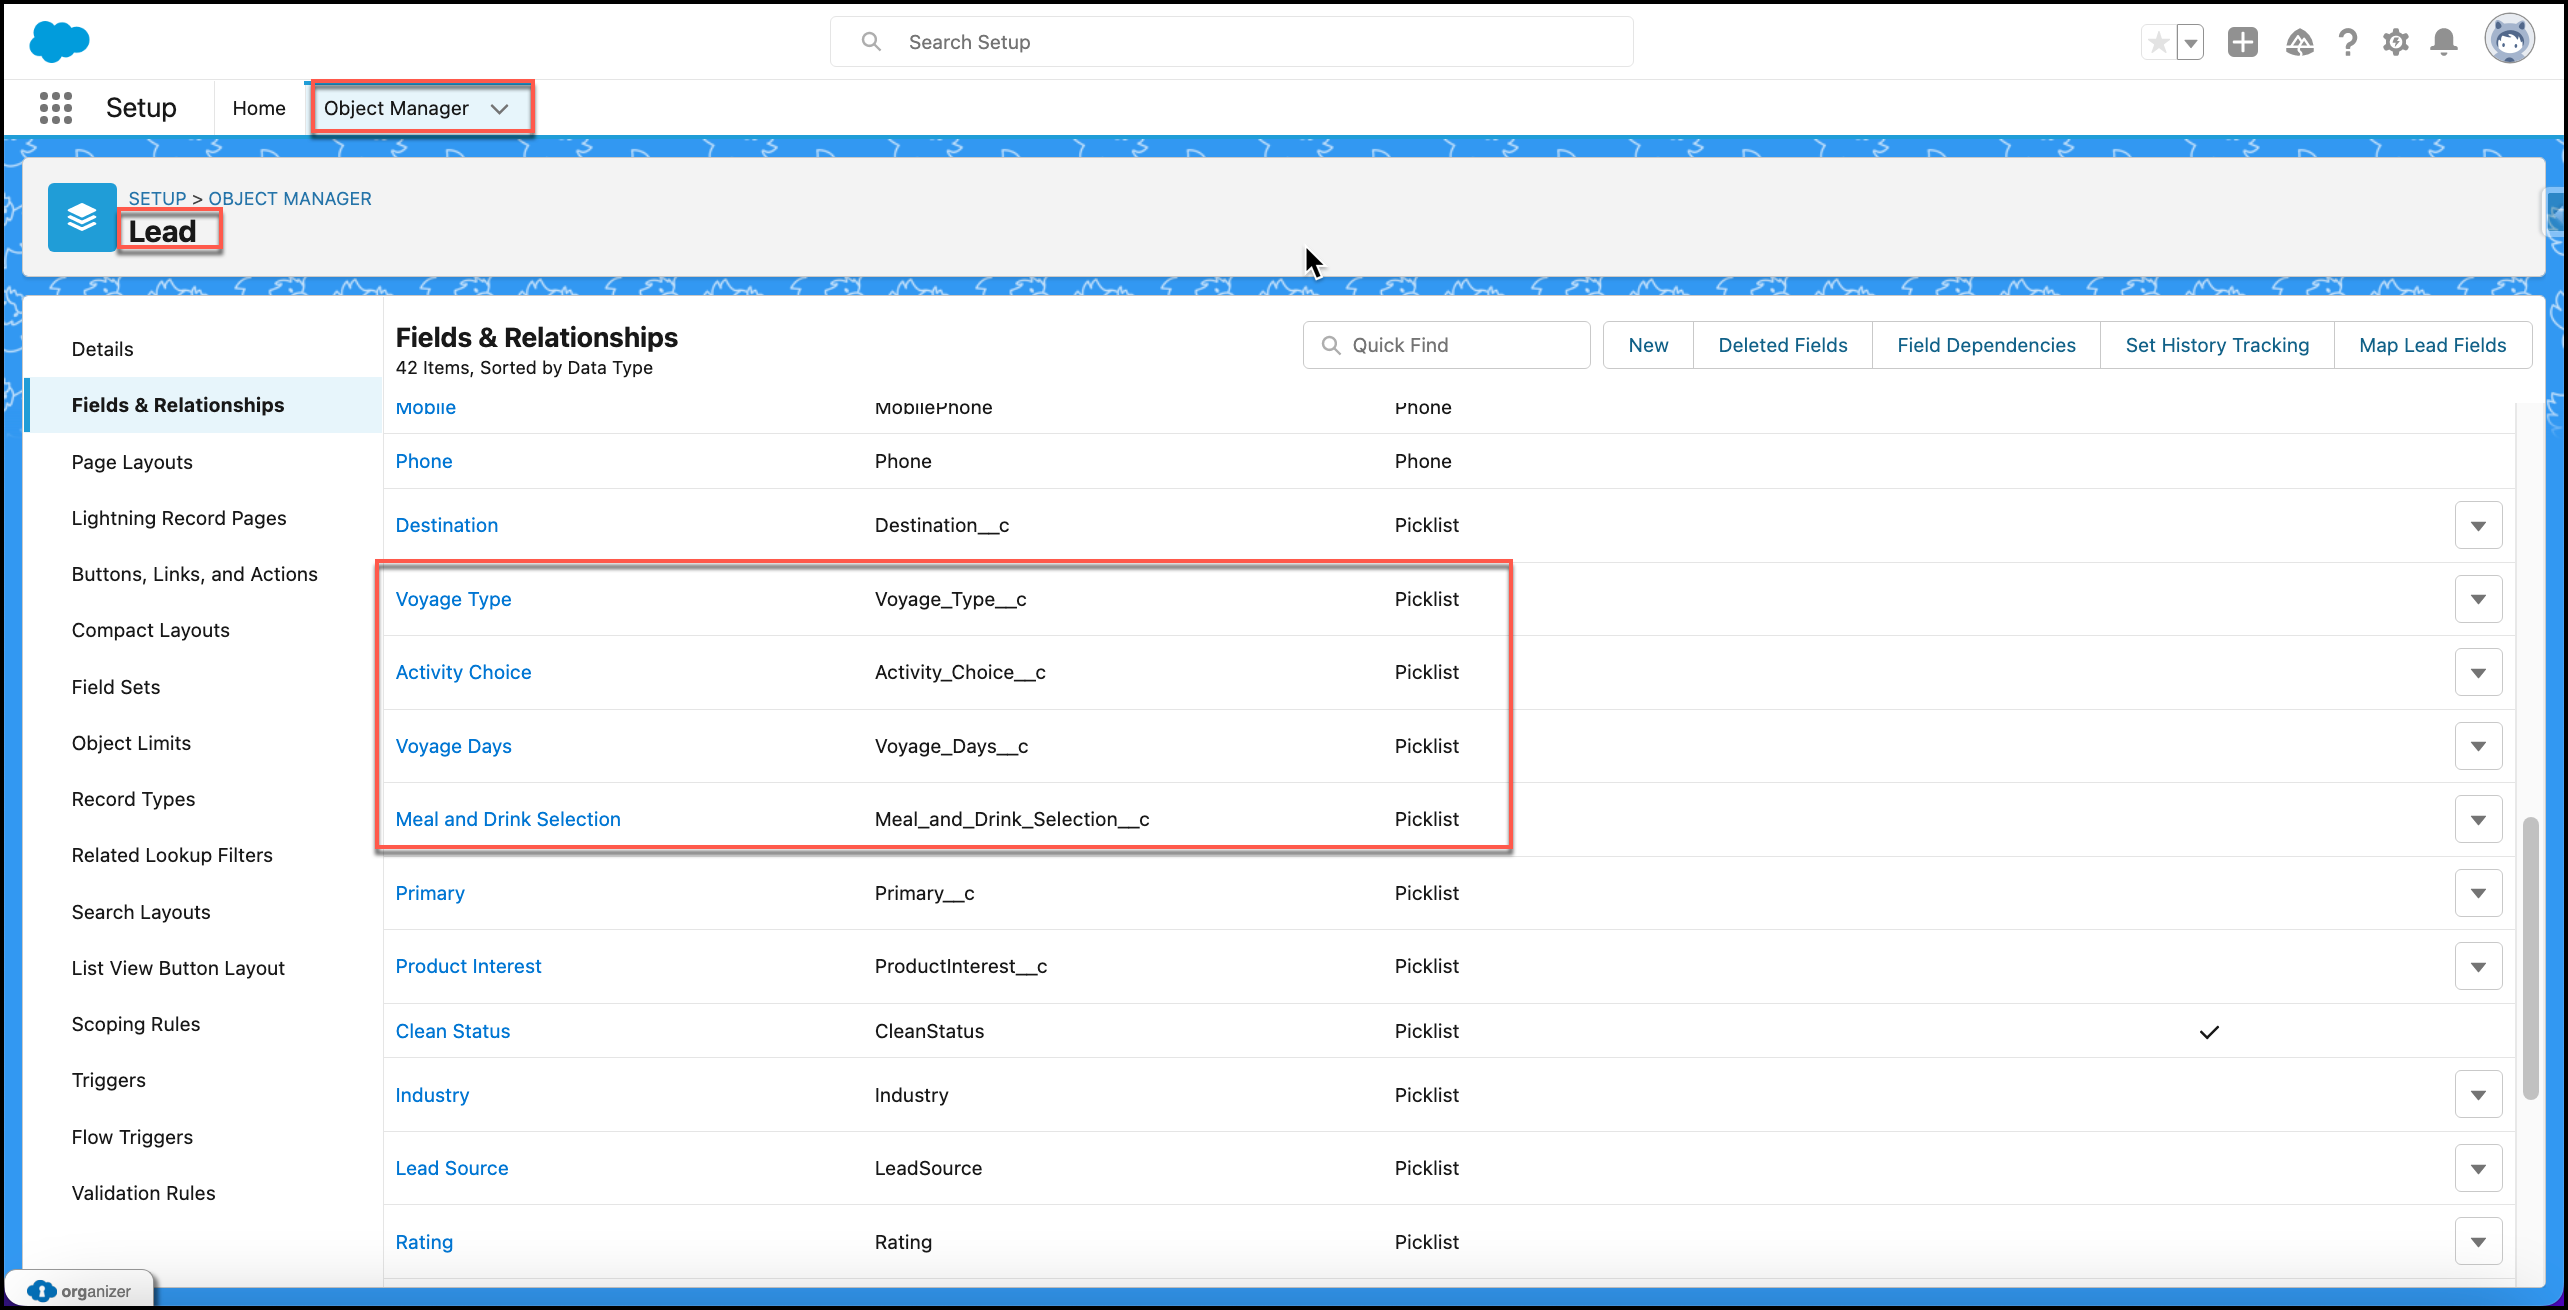Open the global actions plus icon
Screen dimensions: 2568x1310
coord(2243,42)
